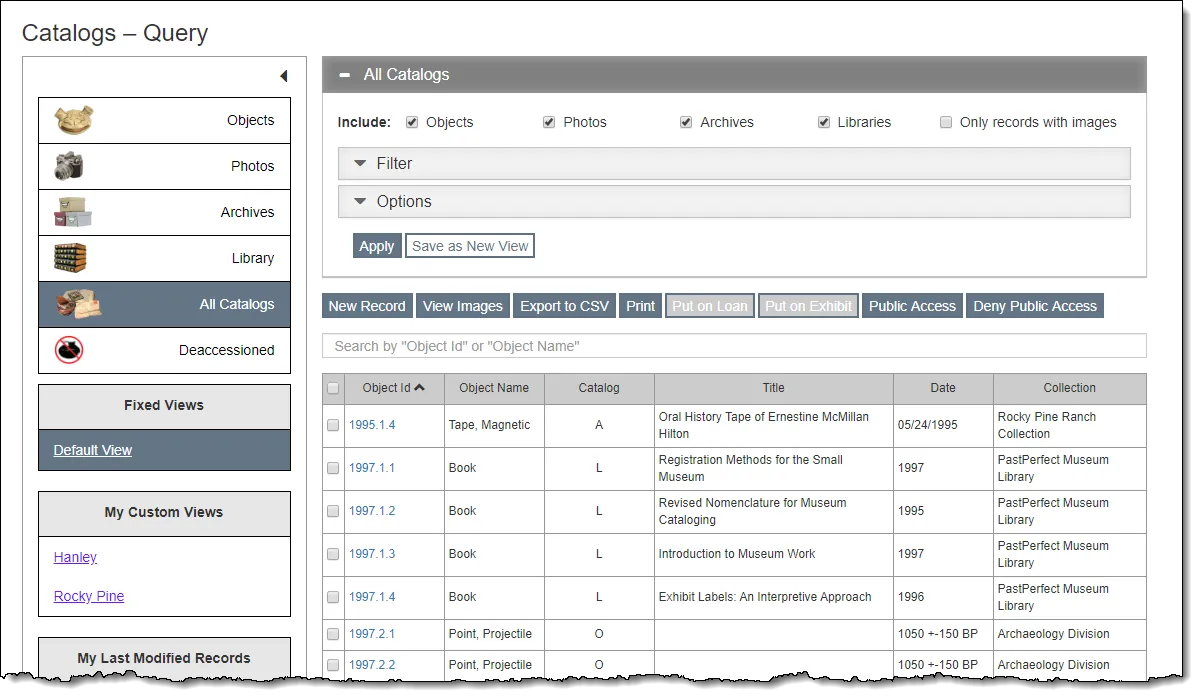Check the row for record 1997.1.1
This screenshot has width=1198, height=697.
pos(333,468)
